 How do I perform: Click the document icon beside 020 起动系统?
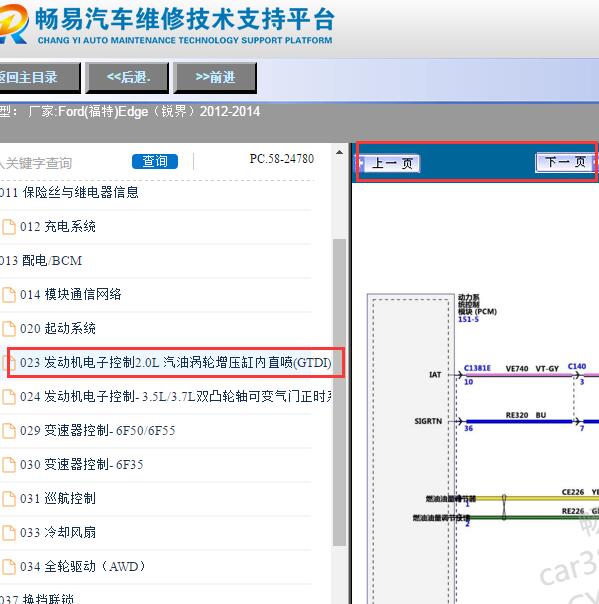tap(9, 329)
